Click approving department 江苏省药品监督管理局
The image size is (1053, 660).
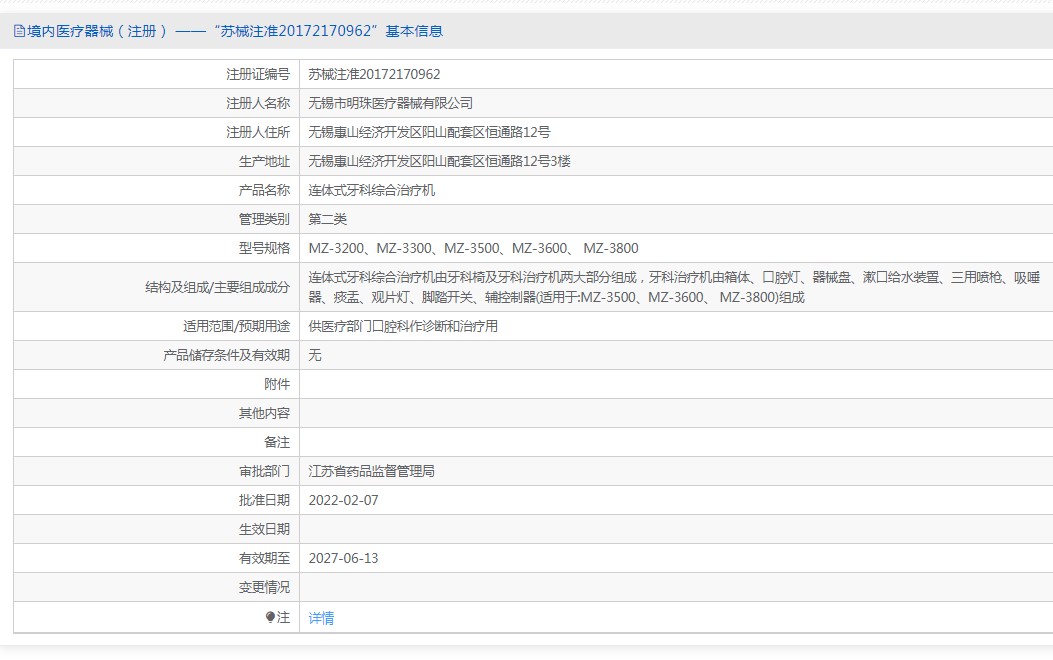[371, 471]
